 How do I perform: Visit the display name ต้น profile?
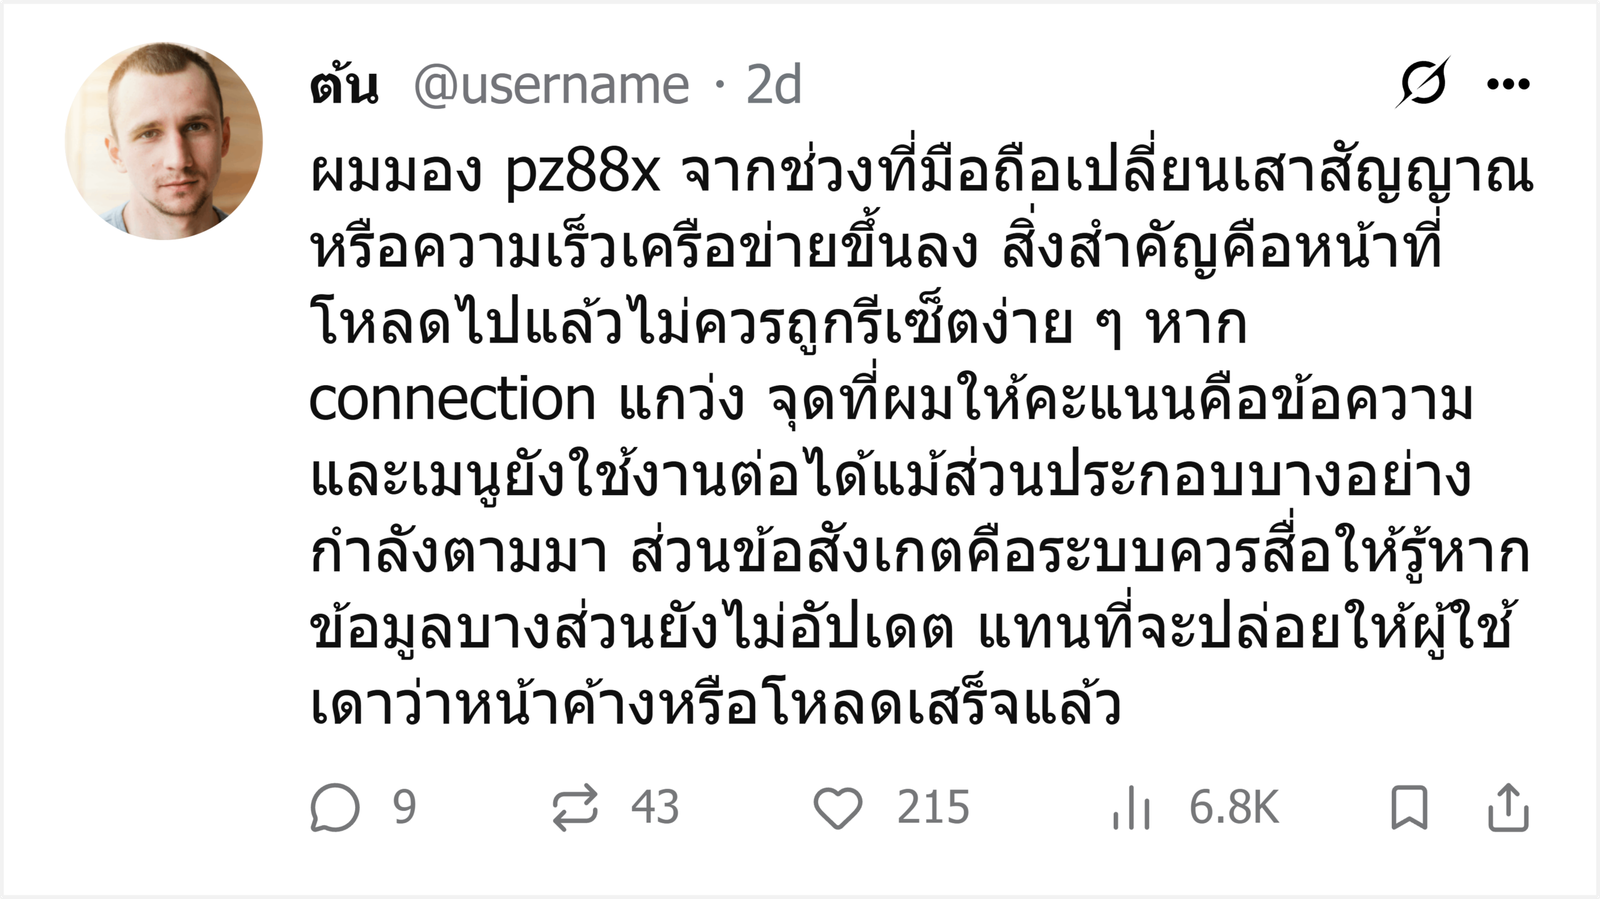tap(344, 84)
